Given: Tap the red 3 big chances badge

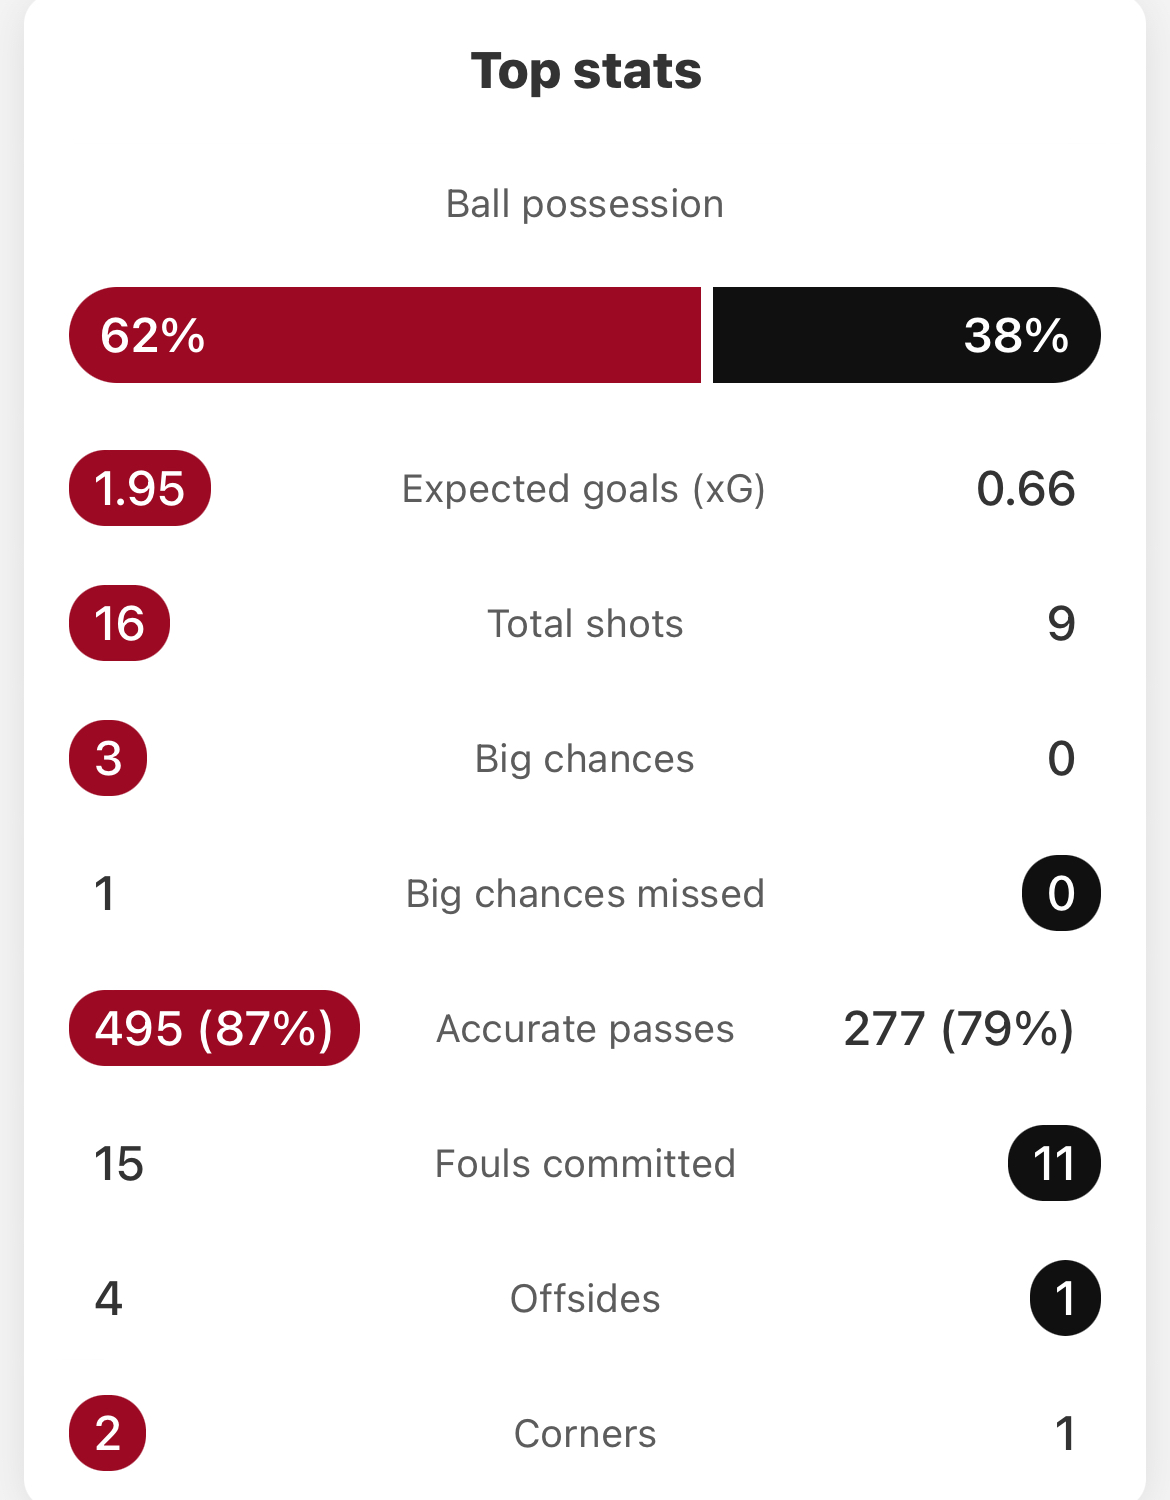Looking at the screenshot, I should [x=108, y=758].
